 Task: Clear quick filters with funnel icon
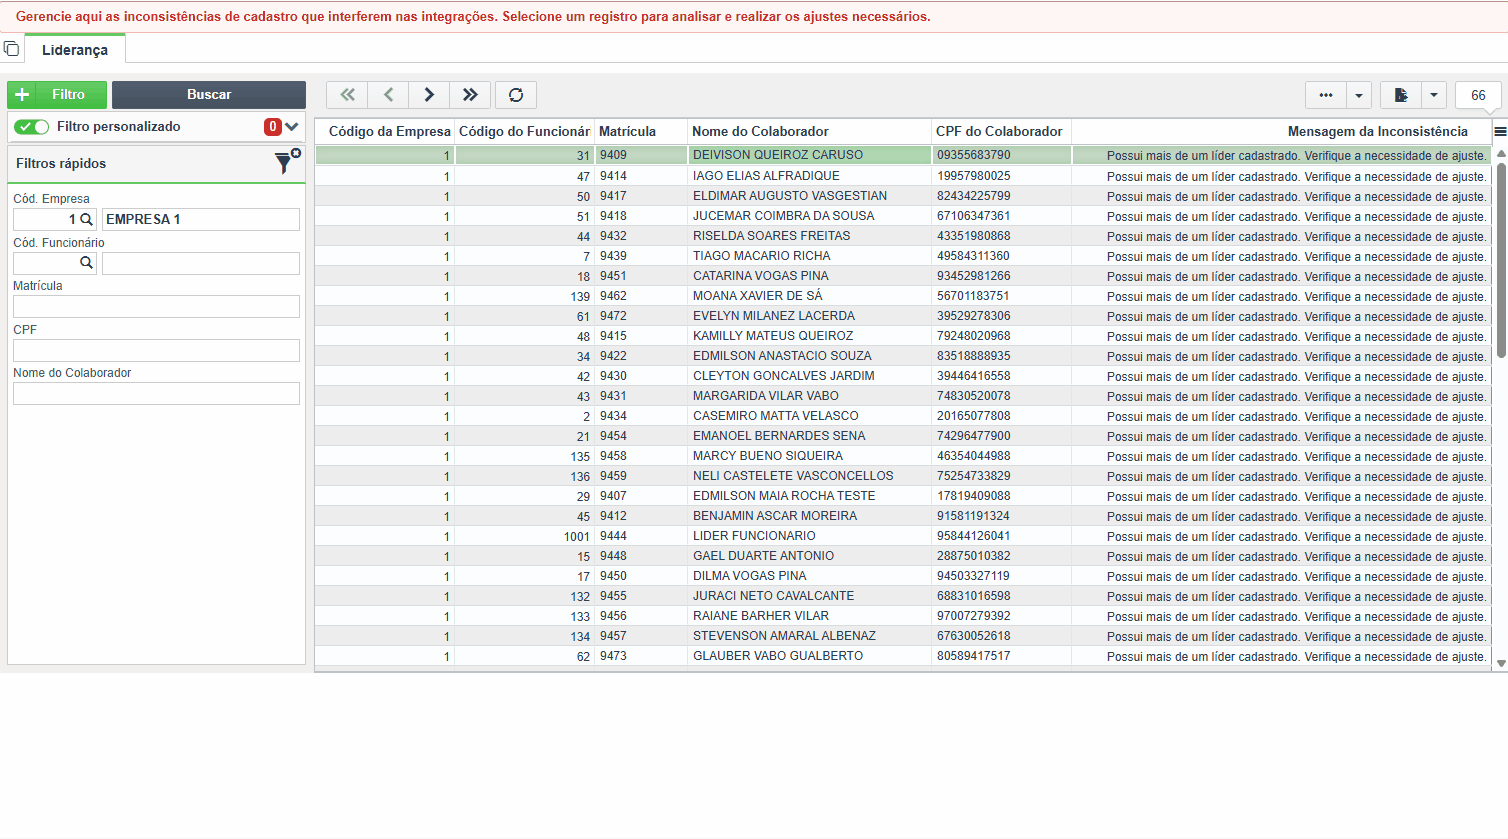(x=287, y=163)
